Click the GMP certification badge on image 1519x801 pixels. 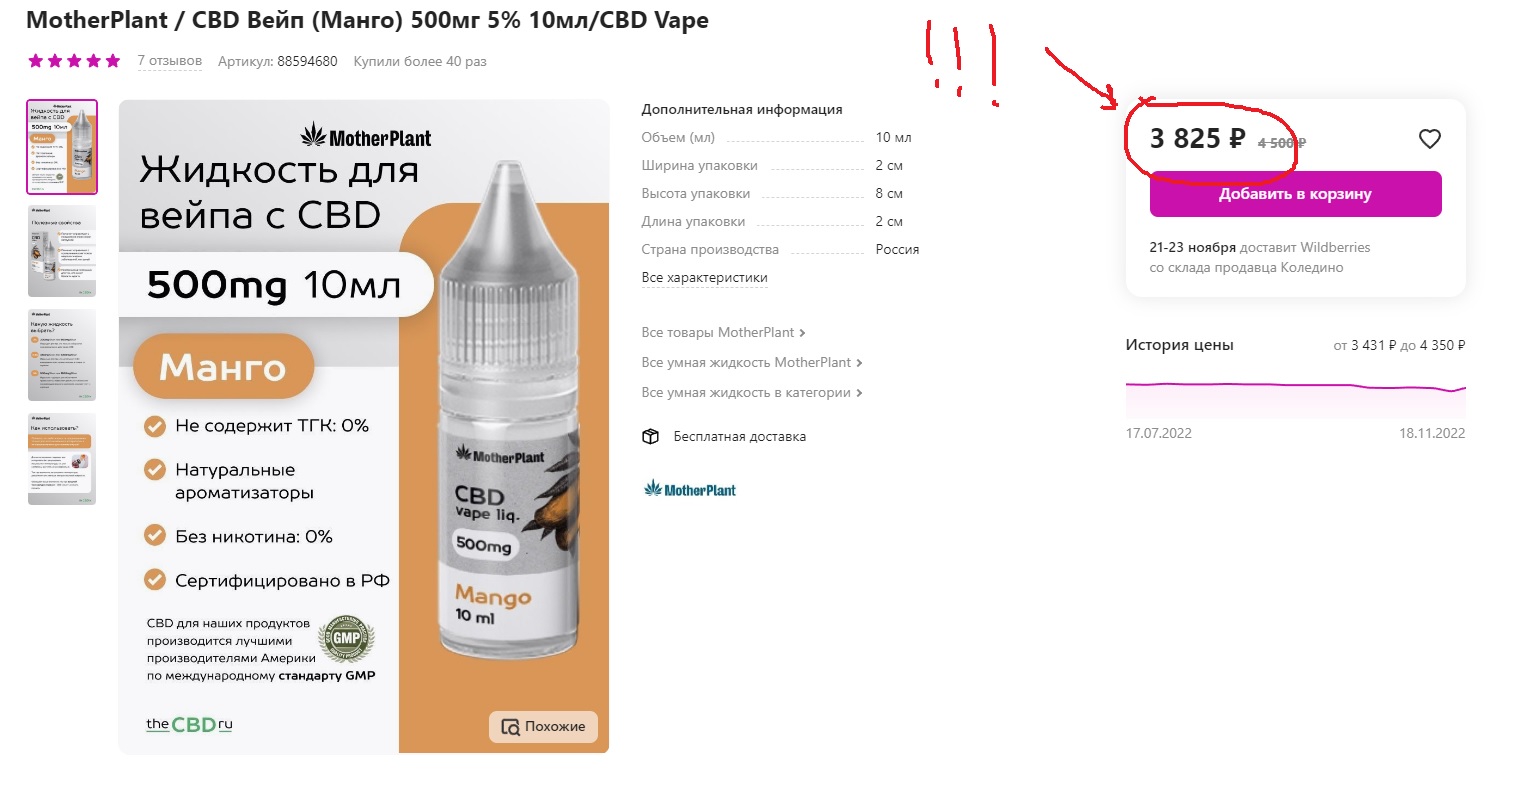coord(346,639)
